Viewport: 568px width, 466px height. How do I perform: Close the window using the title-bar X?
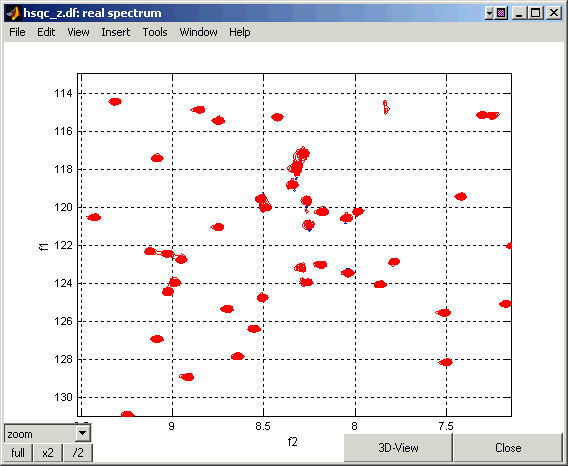(554, 13)
